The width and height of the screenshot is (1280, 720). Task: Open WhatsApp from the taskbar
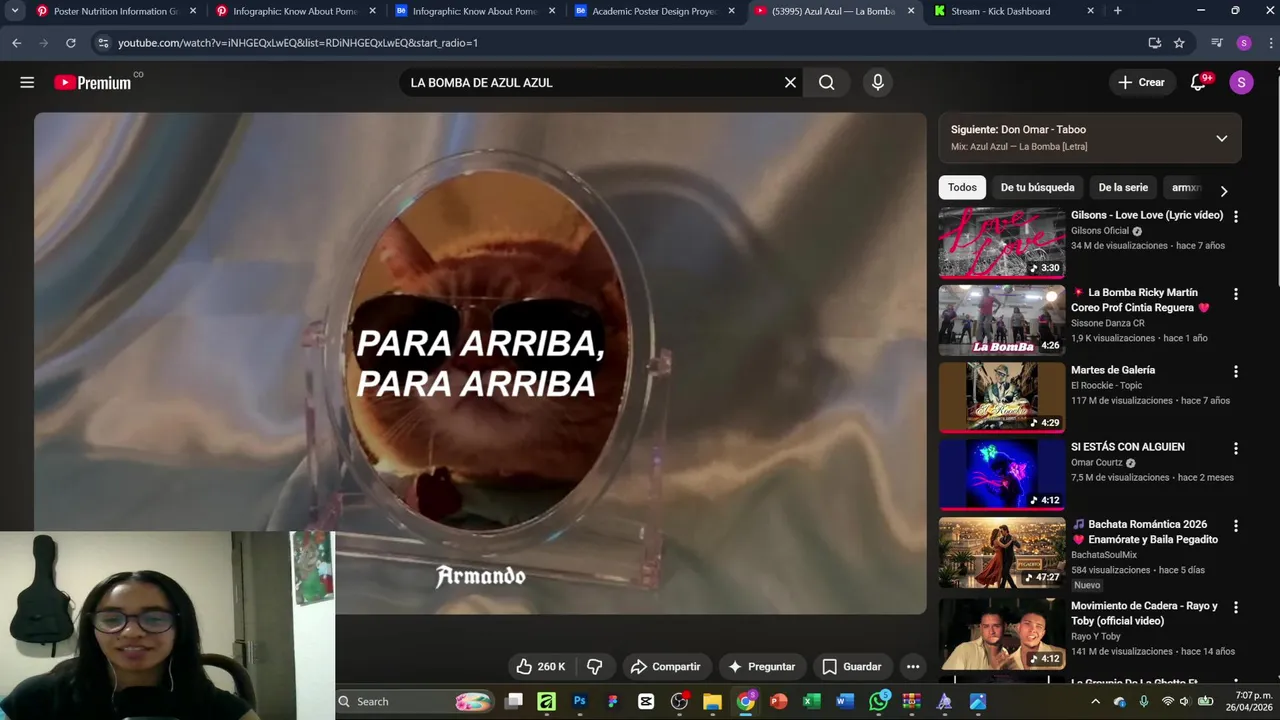point(878,701)
